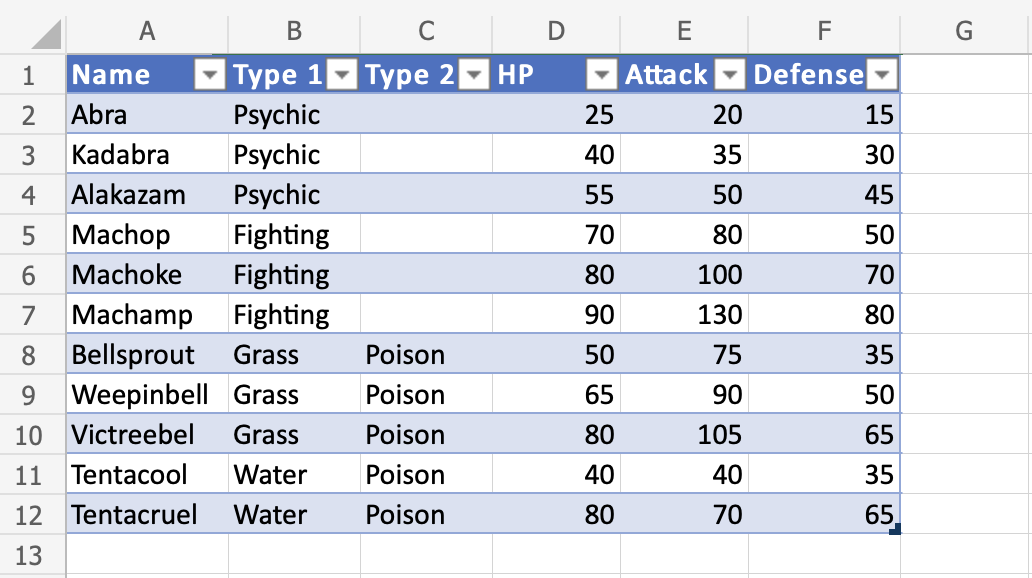Click the cell containing Alakazam
1032x578 pixels.
click(x=147, y=195)
